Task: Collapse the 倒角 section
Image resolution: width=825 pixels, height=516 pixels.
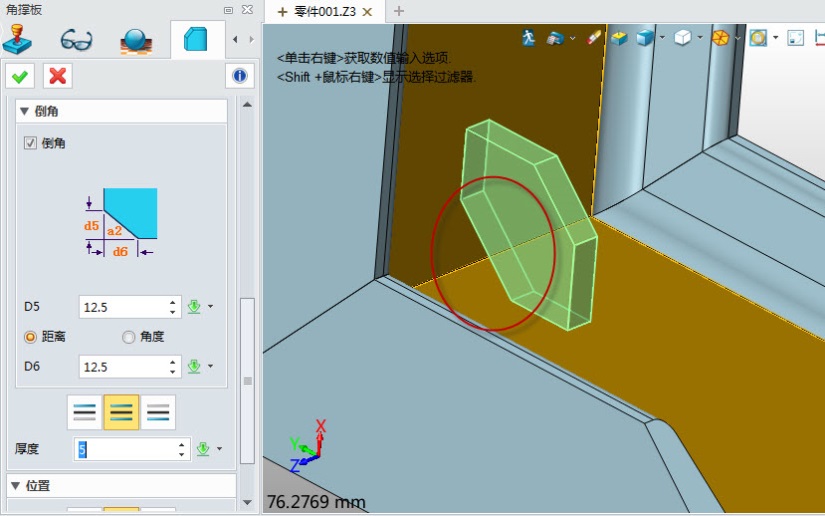Action: (24, 112)
